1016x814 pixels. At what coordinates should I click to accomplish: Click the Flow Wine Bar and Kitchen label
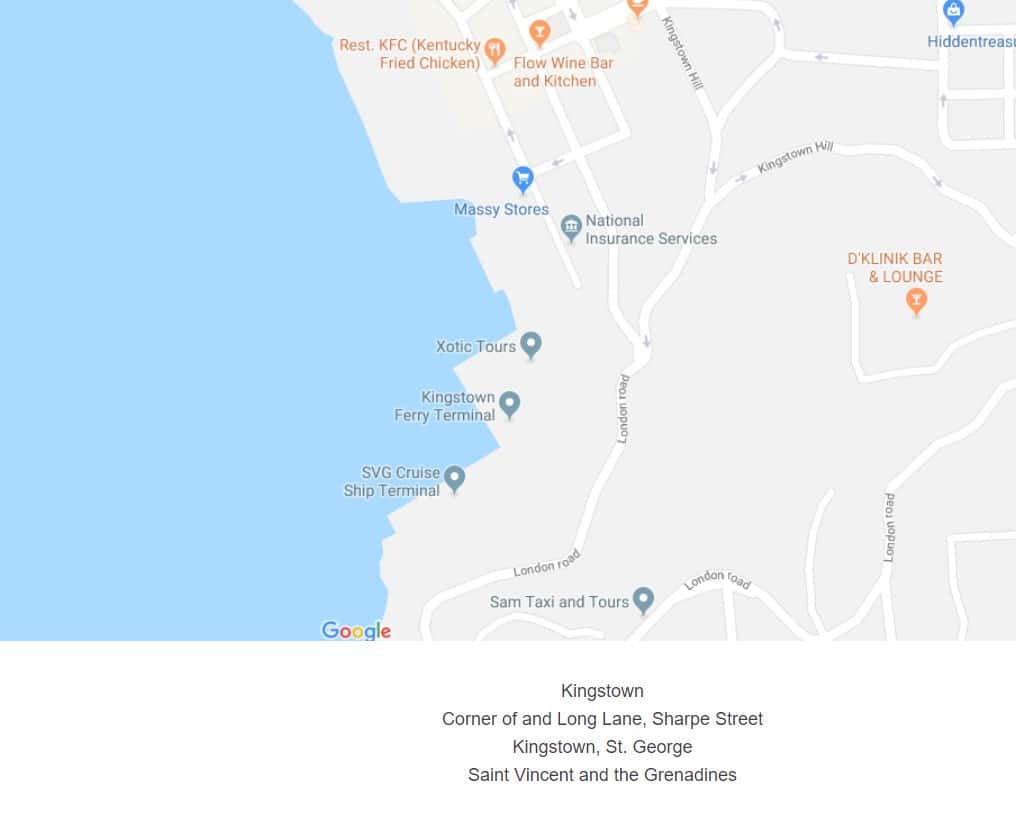pyautogui.click(x=563, y=72)
